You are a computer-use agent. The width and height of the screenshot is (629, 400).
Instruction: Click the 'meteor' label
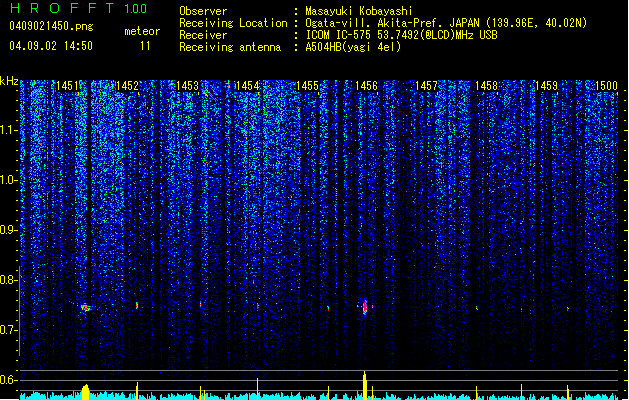tap(142, 31)
